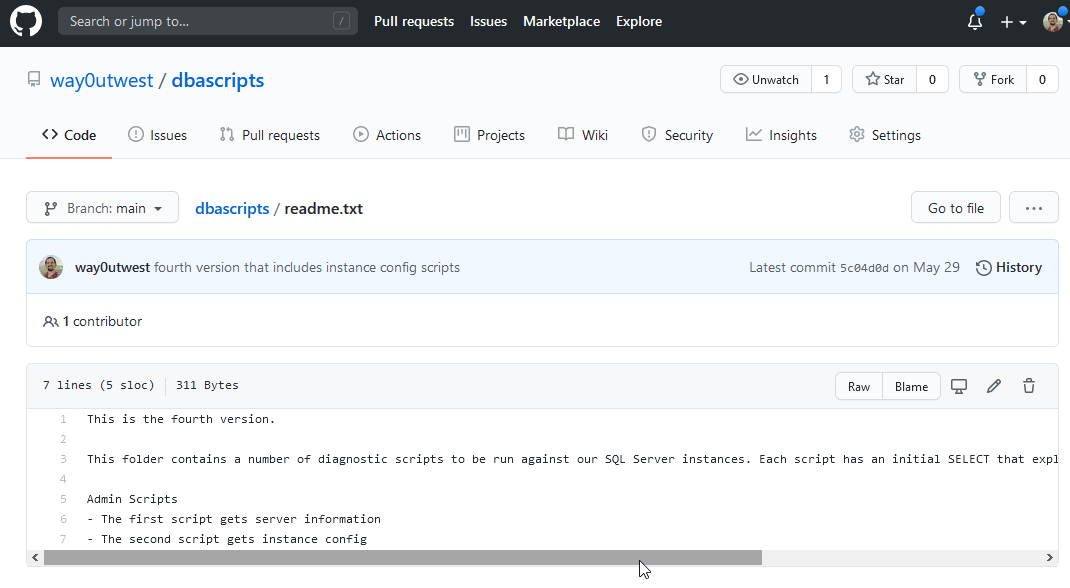Click the Search or jump to field
Screen dimensions: 1070x588
[208, 21]
